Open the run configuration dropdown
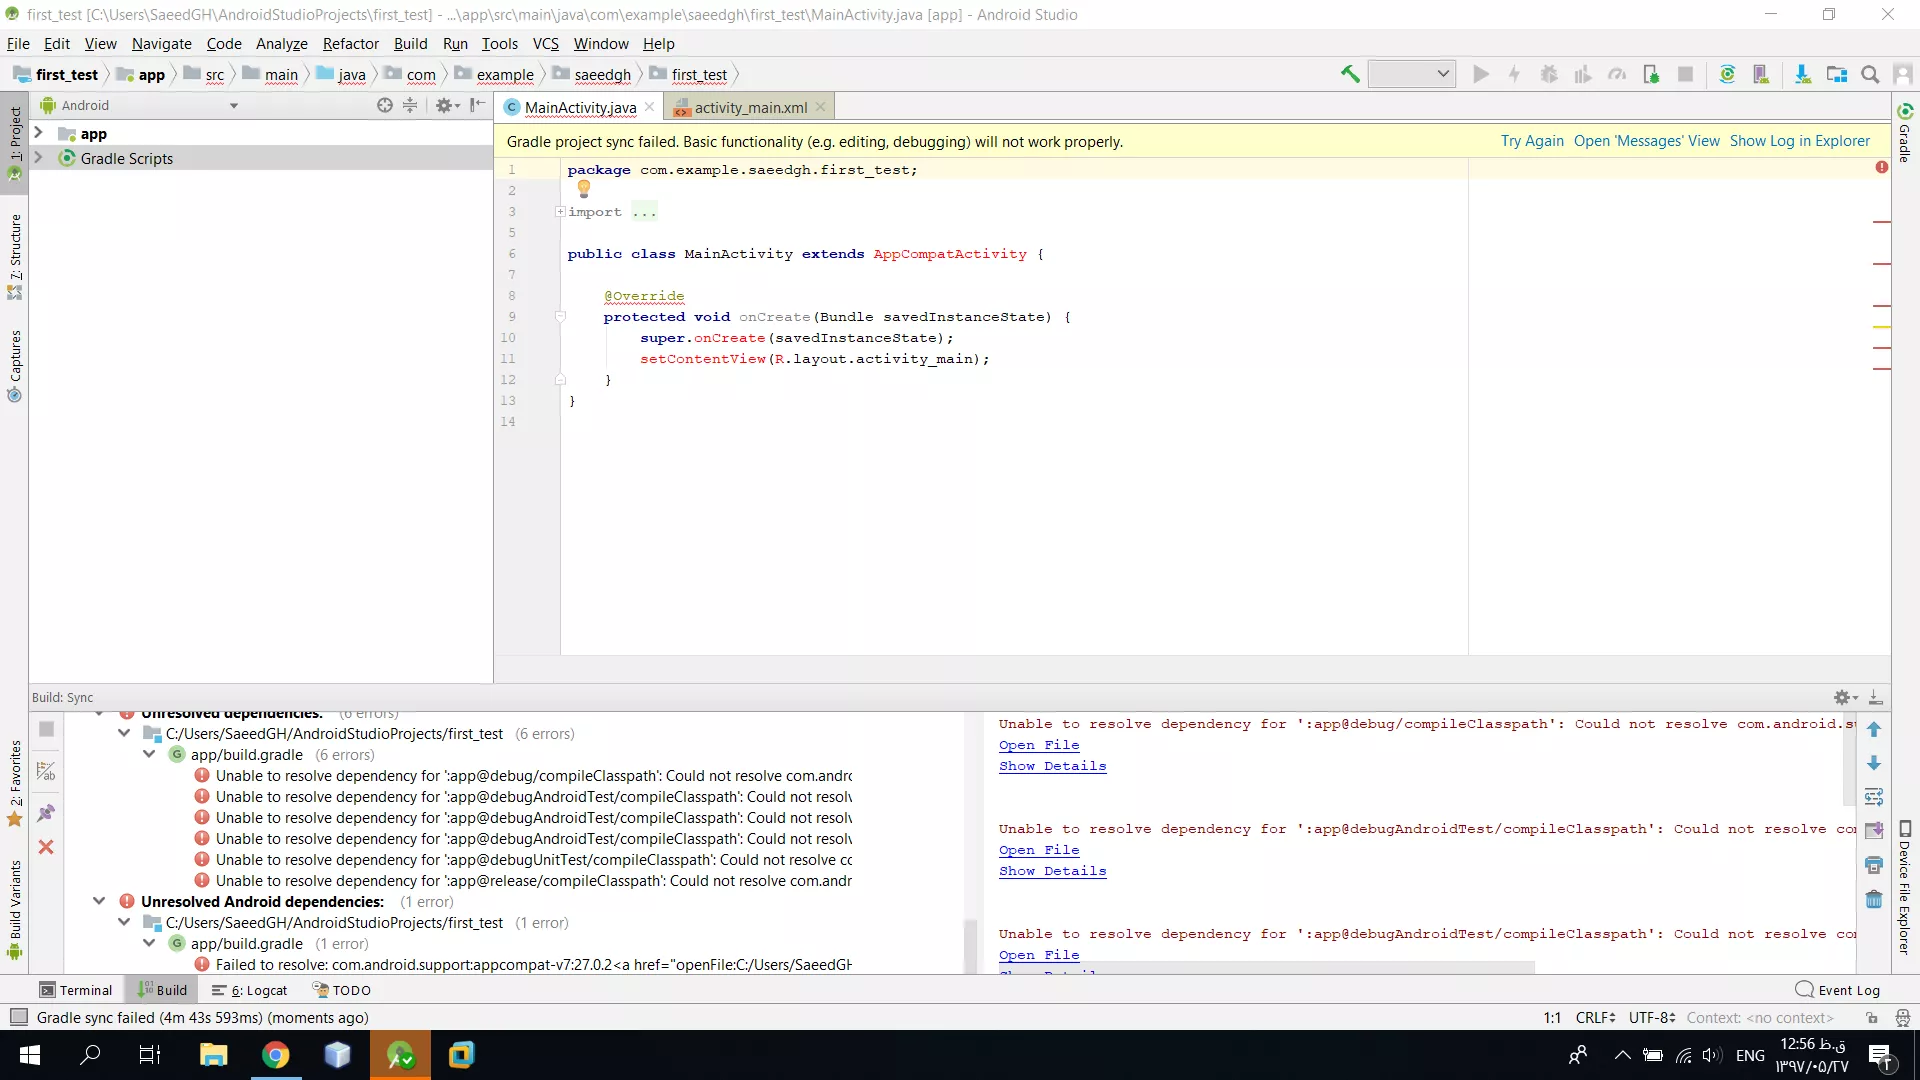 pos(1411,74)
